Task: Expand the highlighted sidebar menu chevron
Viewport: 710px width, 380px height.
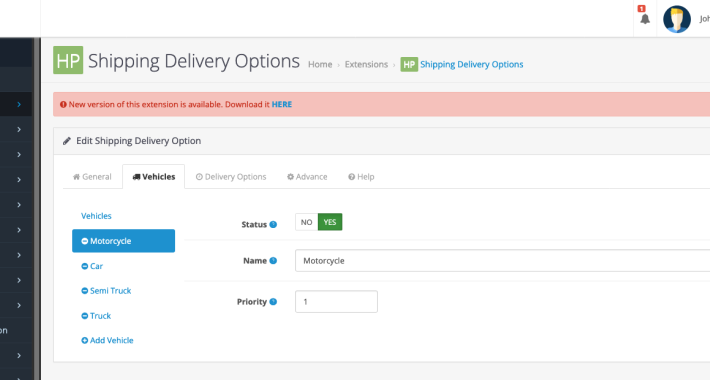Action: pos(19,105)
